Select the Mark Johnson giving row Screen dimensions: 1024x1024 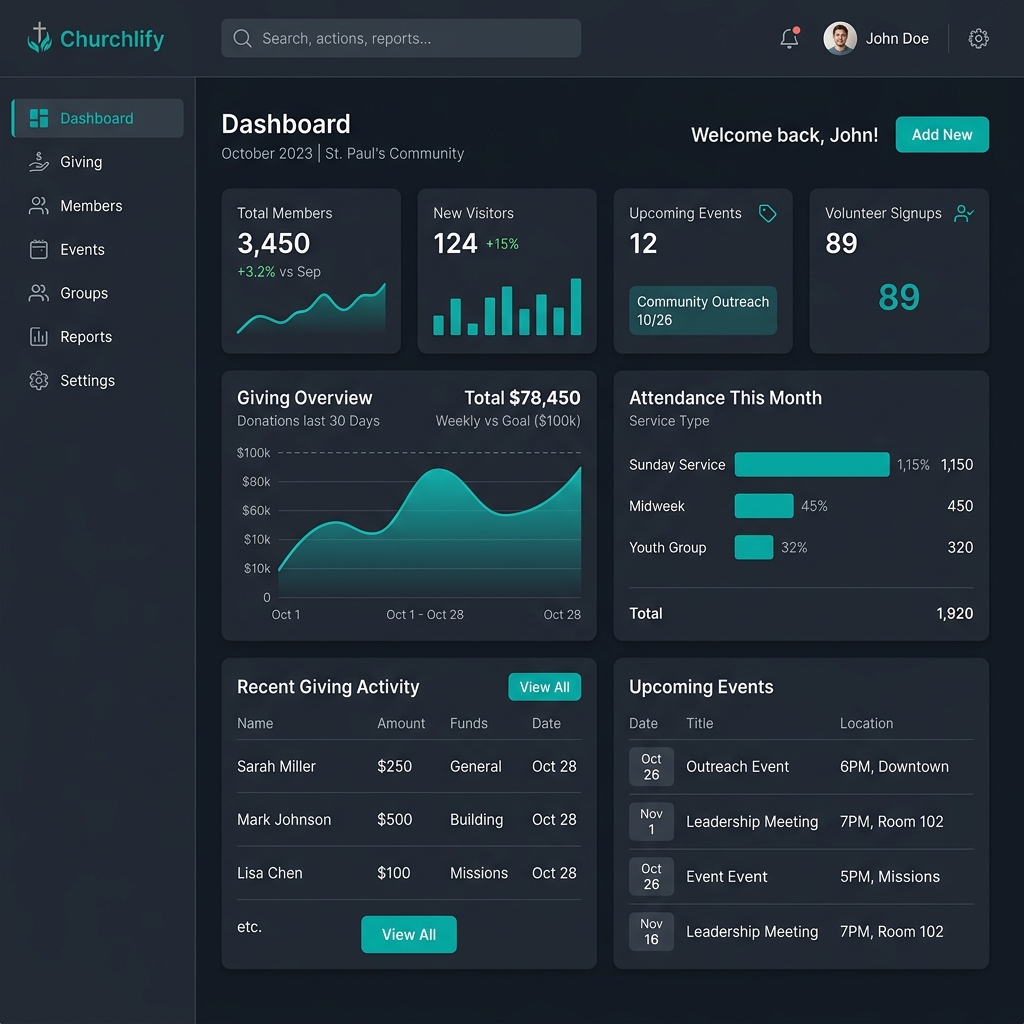point(409,820)
